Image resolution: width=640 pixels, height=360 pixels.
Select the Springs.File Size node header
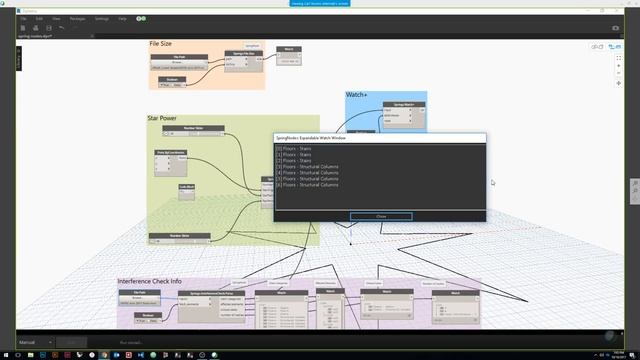coord(244,53)
